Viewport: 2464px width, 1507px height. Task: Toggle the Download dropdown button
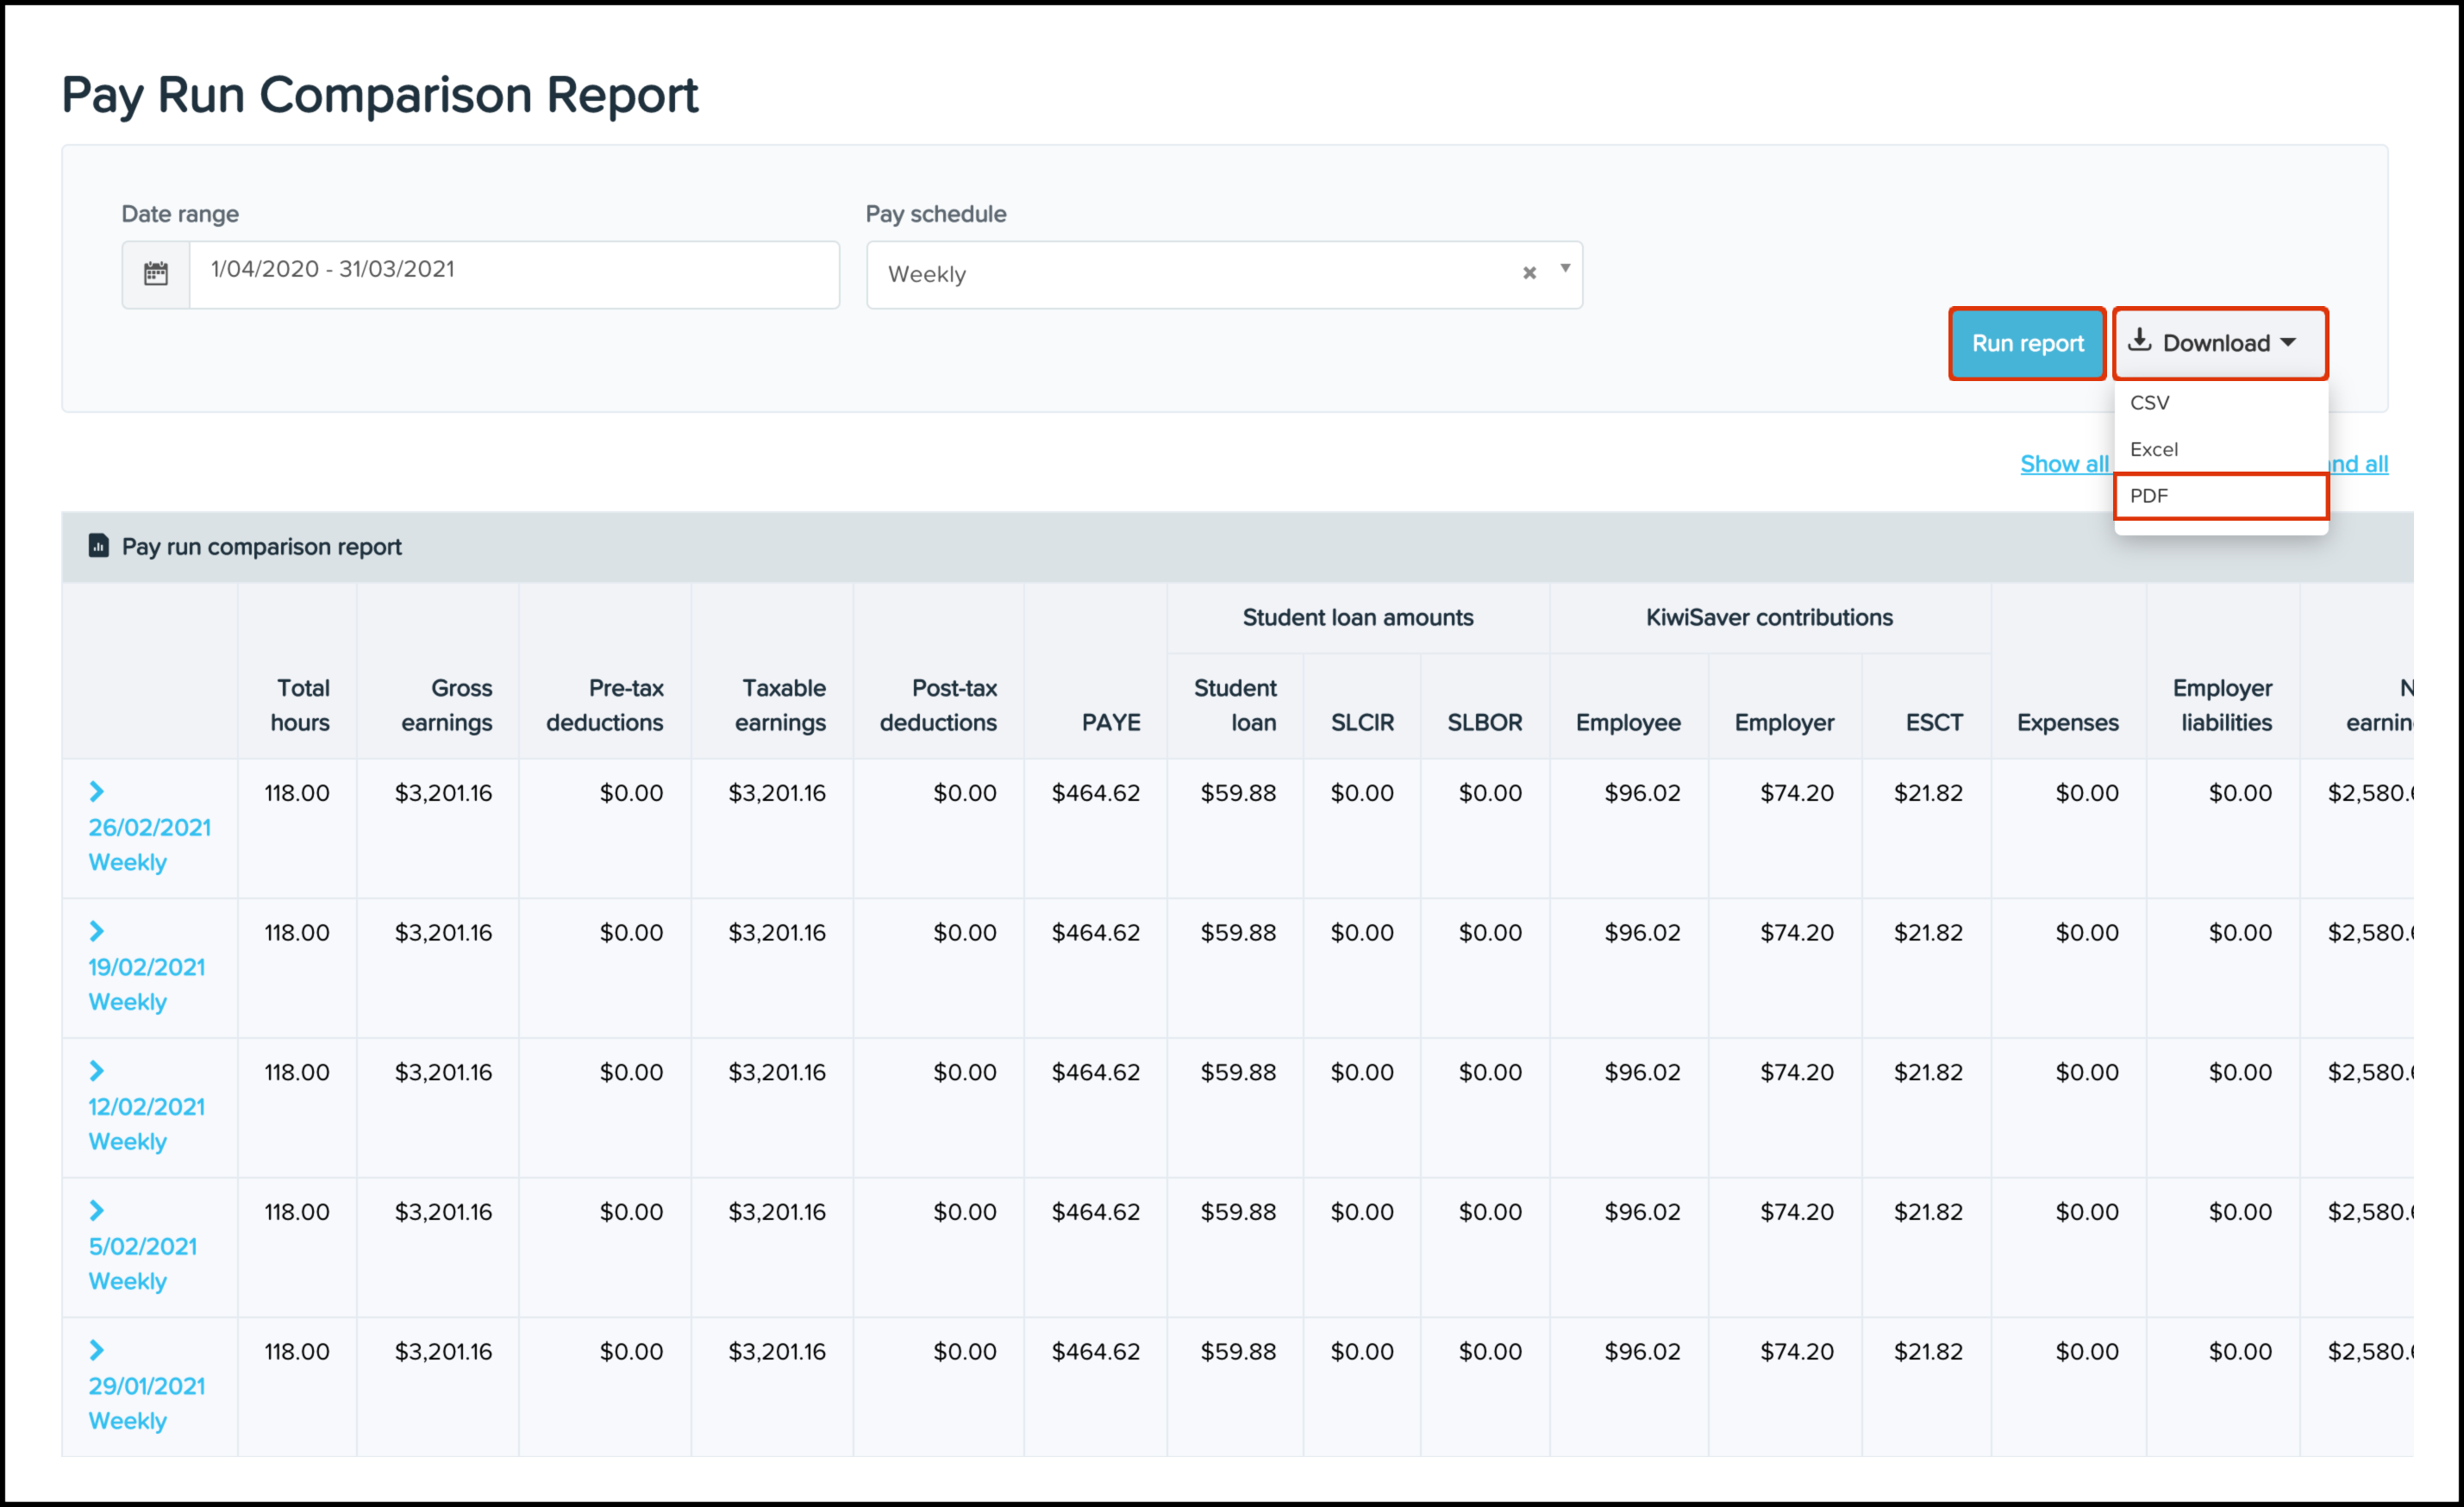(2220, 344)
